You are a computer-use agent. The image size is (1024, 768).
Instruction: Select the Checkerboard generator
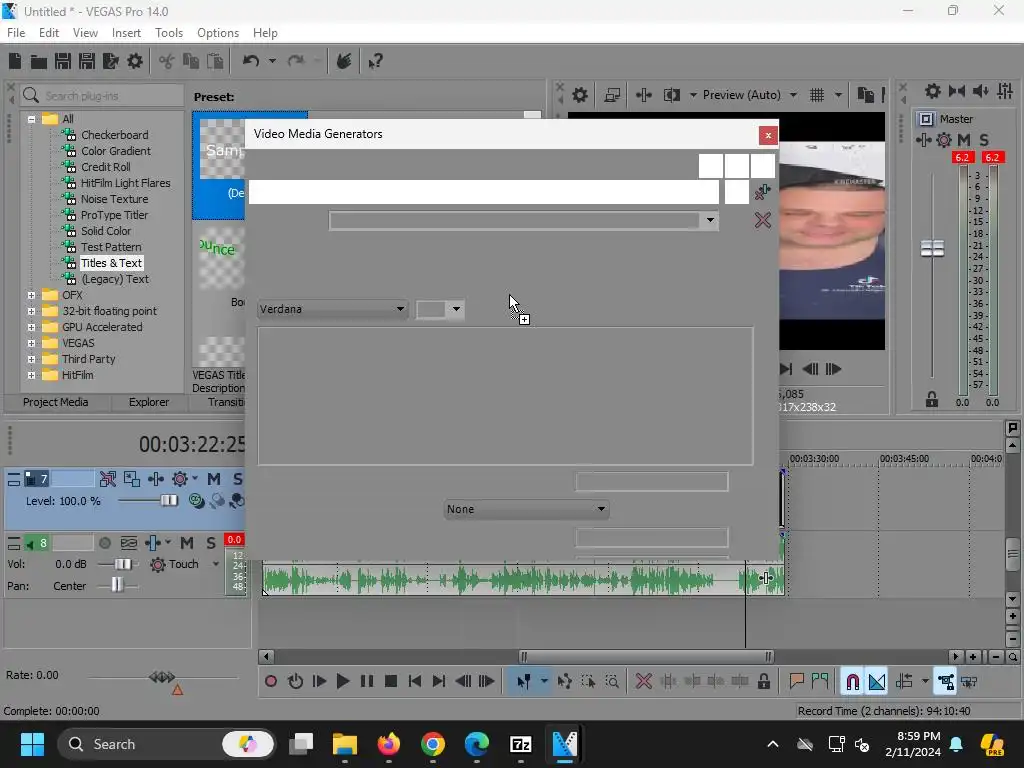(x=114, y=135)
